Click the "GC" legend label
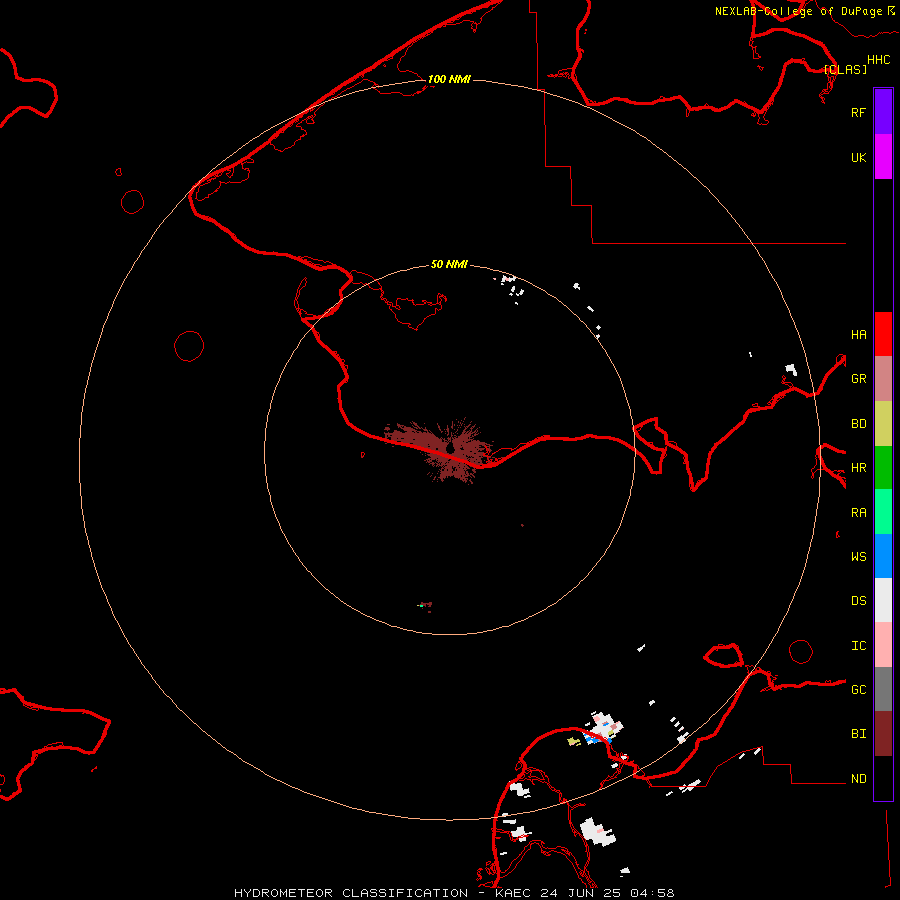Screen dimensions: 900x900 pos(859,690)
